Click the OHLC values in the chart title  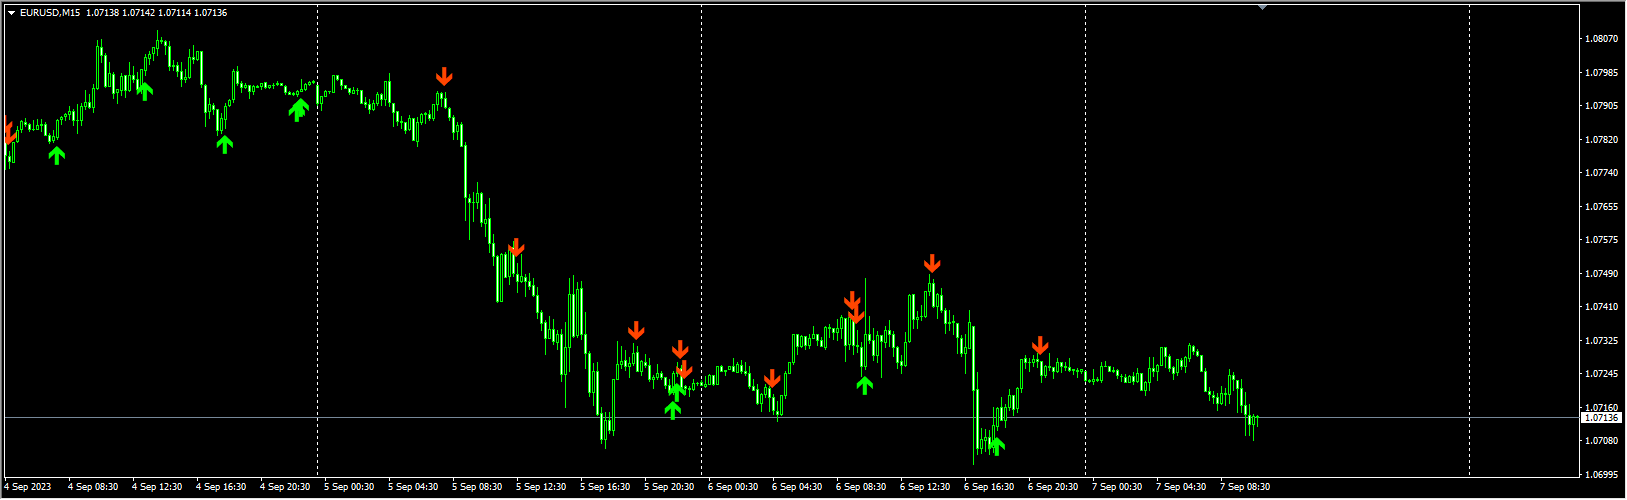point(157,13)
